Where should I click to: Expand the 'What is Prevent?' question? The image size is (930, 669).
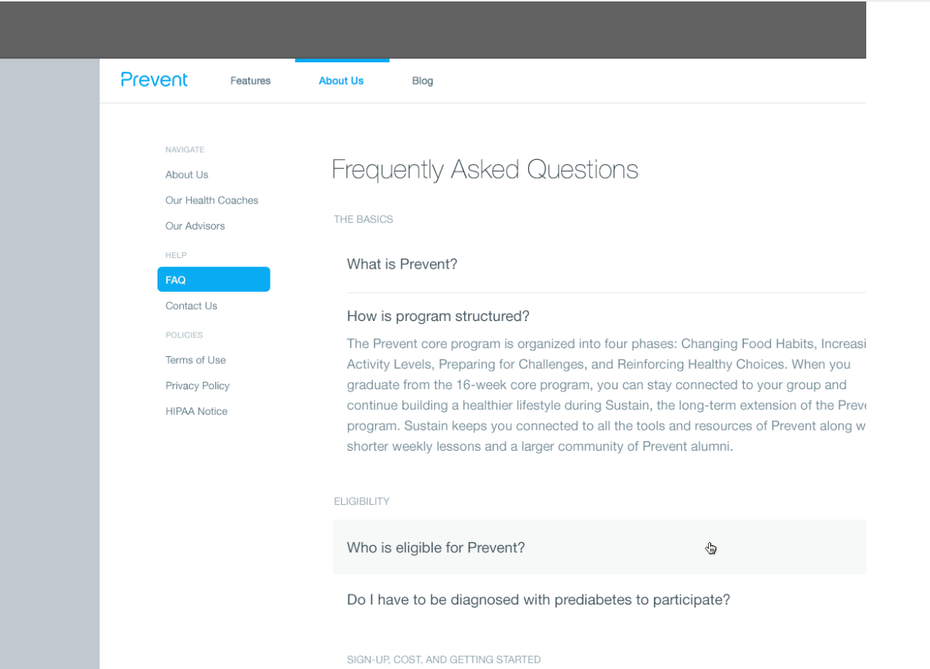click(x=606, y=265)
